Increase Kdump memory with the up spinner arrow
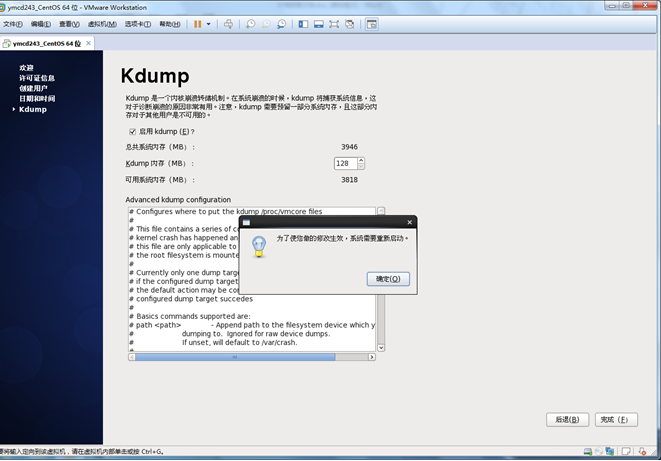This screenshot has height=461, width=661. (361, 161)
